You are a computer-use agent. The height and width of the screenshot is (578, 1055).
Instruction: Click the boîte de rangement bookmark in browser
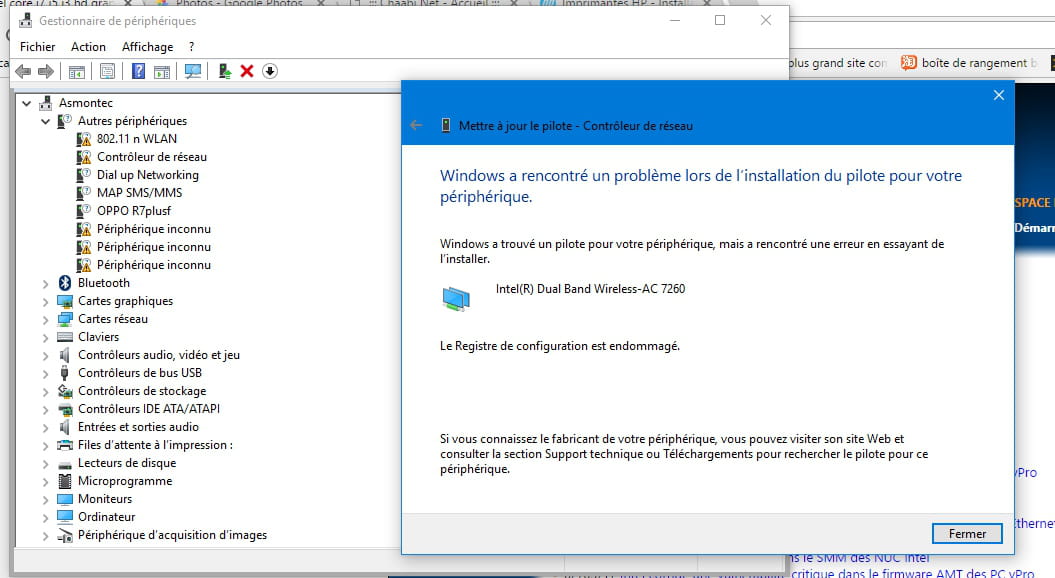pos(968,63)
